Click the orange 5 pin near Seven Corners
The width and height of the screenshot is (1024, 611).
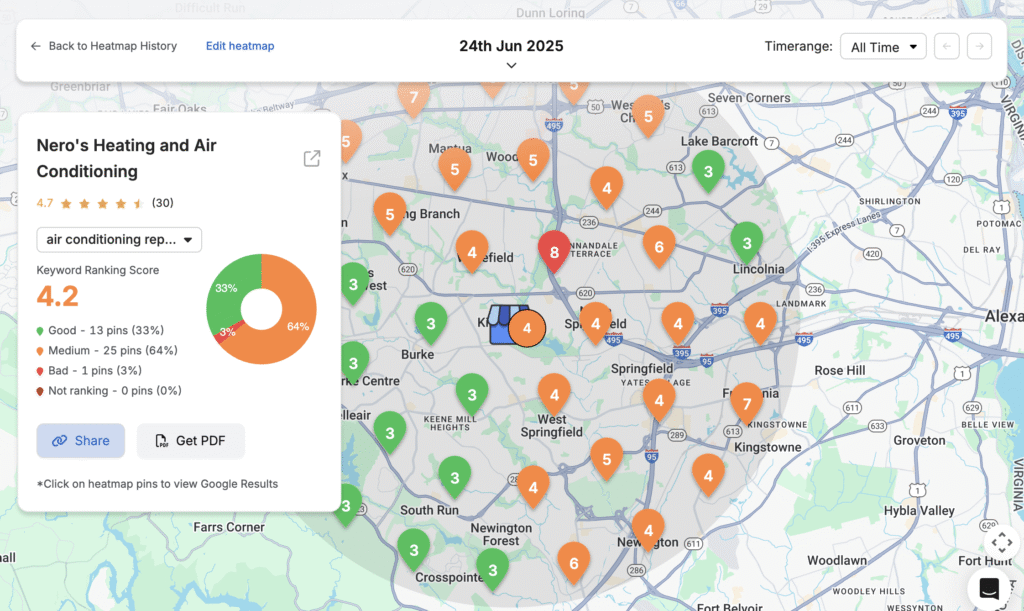coord(648,116)
